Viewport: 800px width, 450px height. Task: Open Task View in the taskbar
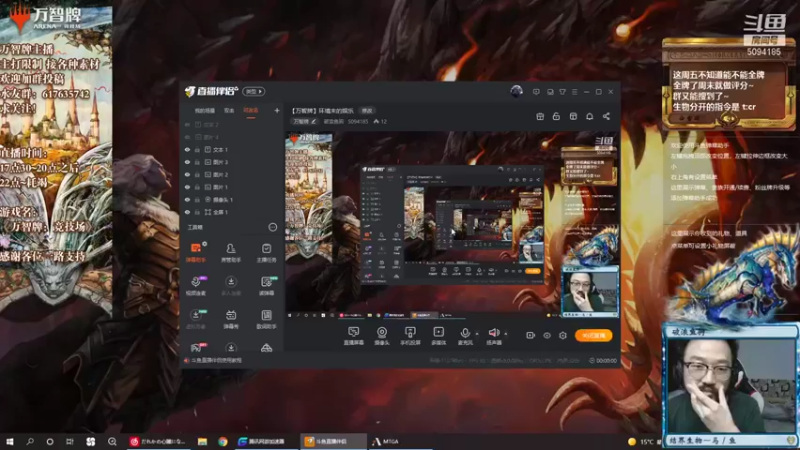pos(70,441)
